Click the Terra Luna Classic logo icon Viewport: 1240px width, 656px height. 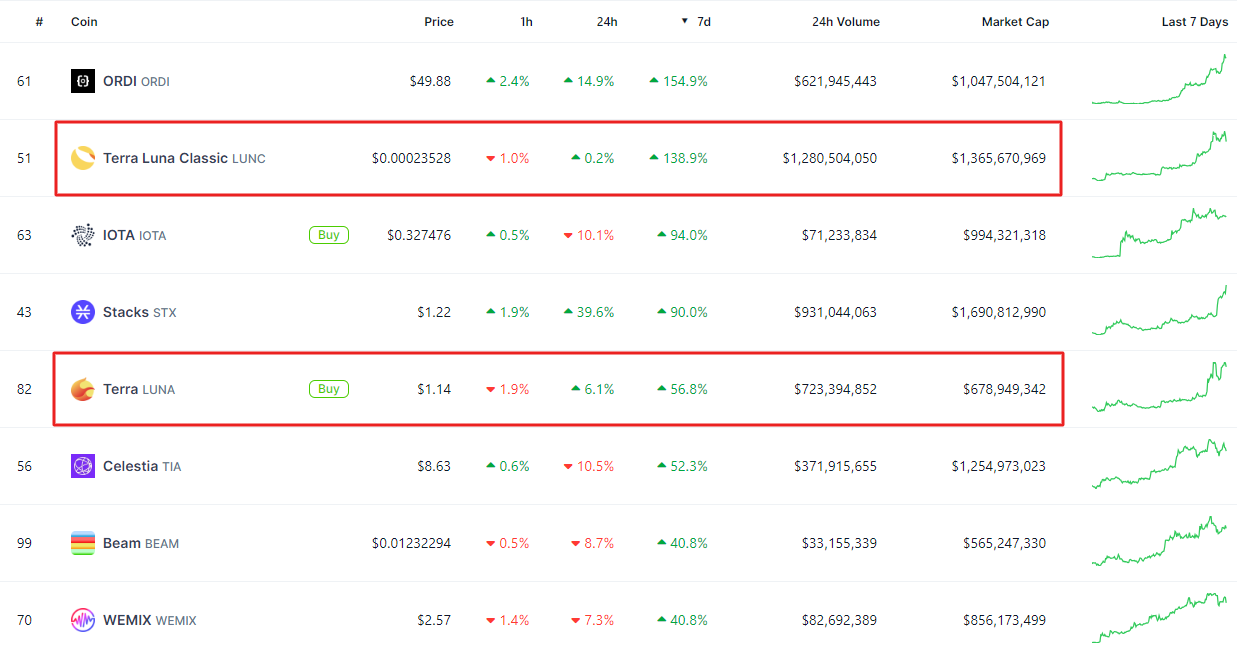click(83, 158)
